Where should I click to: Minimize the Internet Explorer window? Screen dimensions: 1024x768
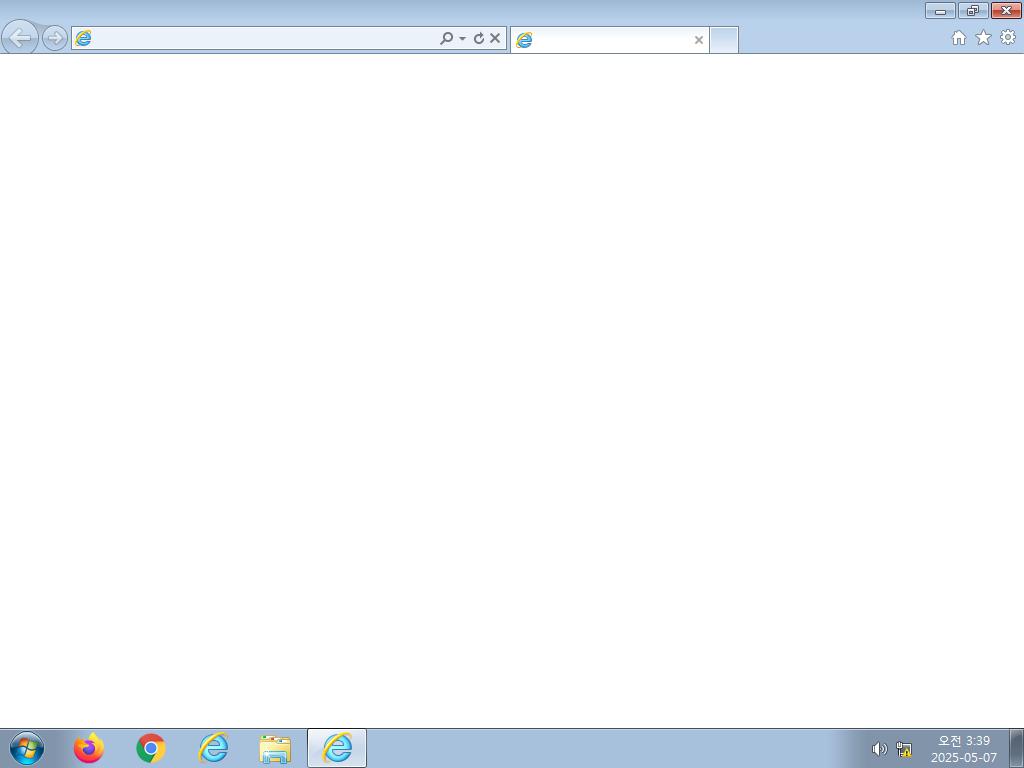point(940,10)
